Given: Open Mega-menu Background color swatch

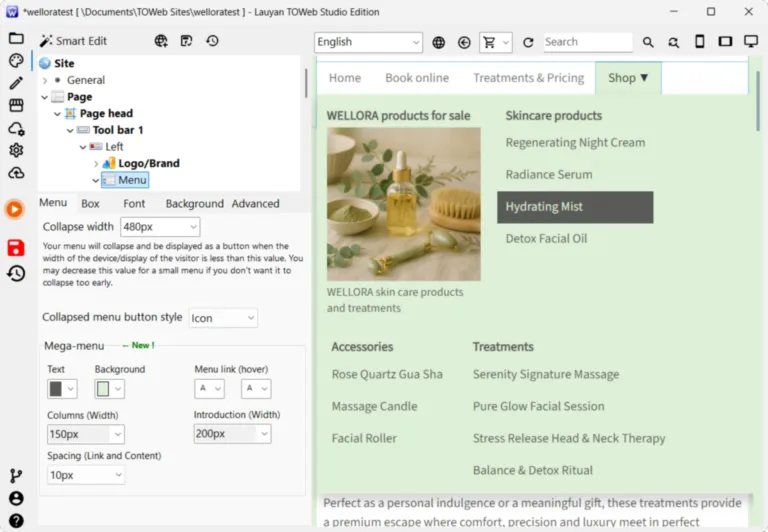Looking at the screenshot, I should click(x=109, y=389).
